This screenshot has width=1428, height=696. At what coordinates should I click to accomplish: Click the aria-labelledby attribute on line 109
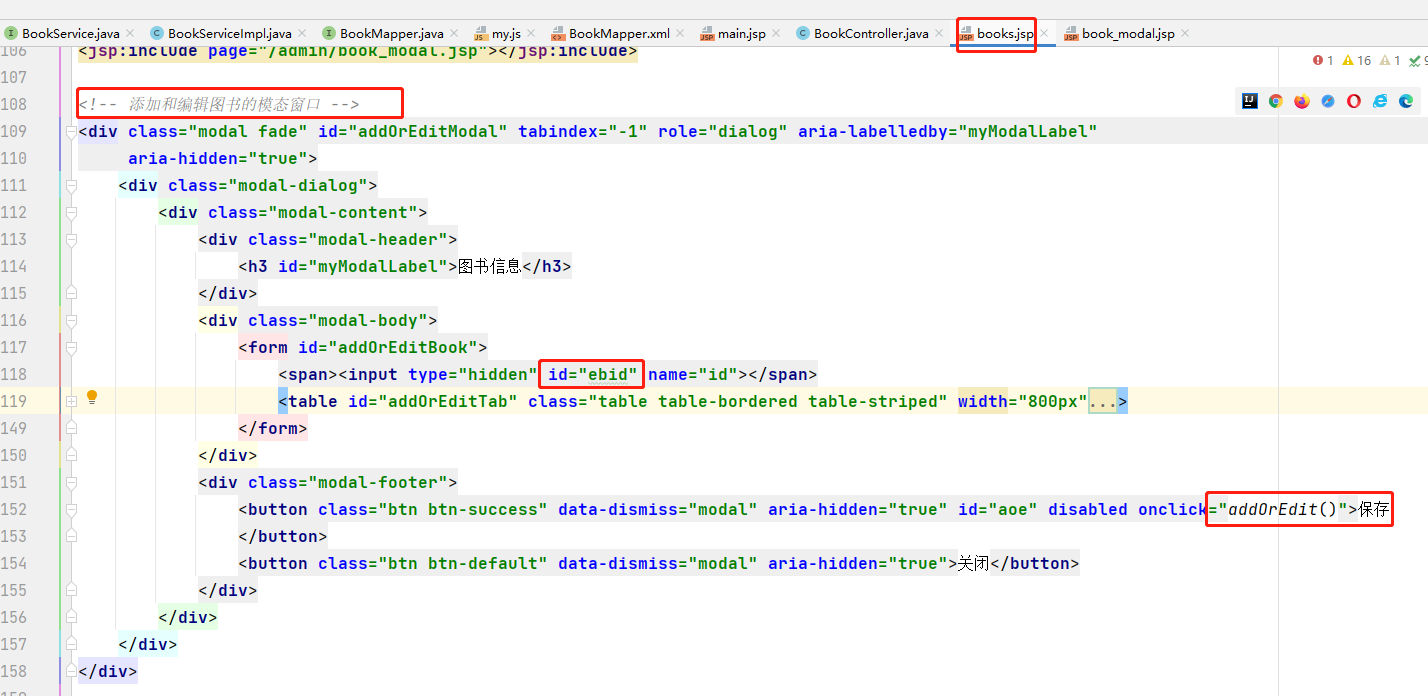pos(948,131)
